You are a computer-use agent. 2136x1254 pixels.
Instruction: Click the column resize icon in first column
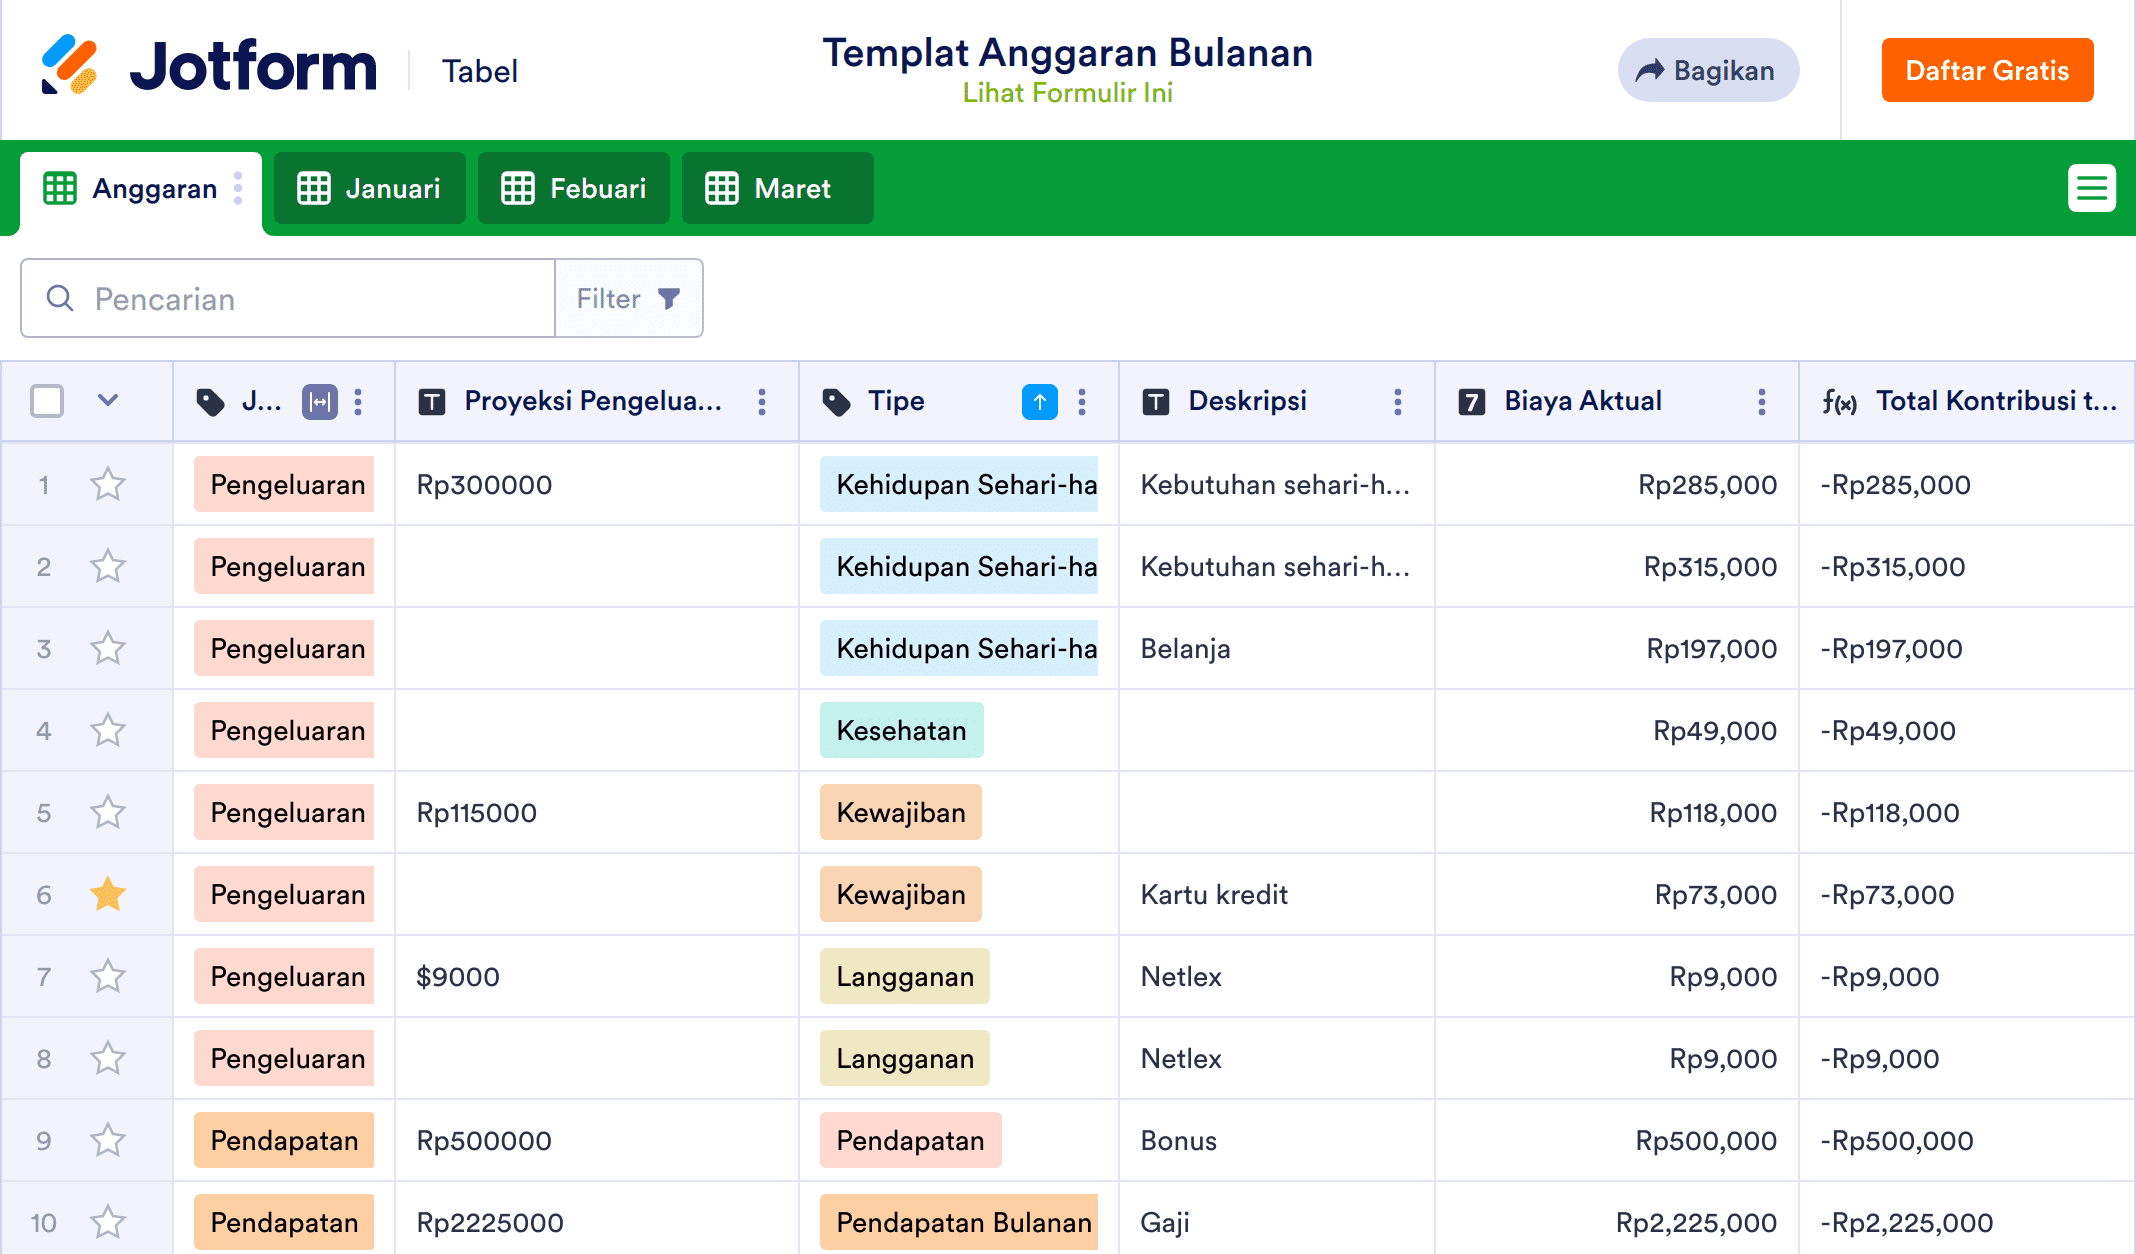coord(319,401)
